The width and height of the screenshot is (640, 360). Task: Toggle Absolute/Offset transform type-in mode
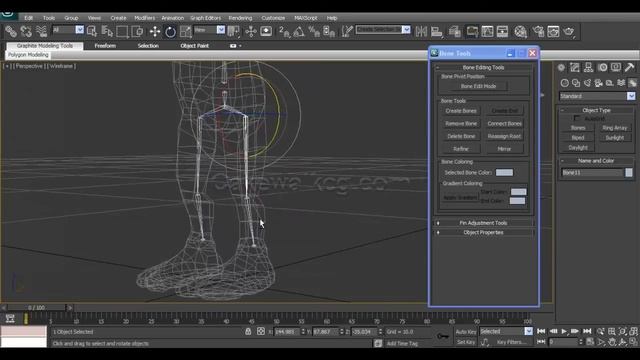pos(261,331)
